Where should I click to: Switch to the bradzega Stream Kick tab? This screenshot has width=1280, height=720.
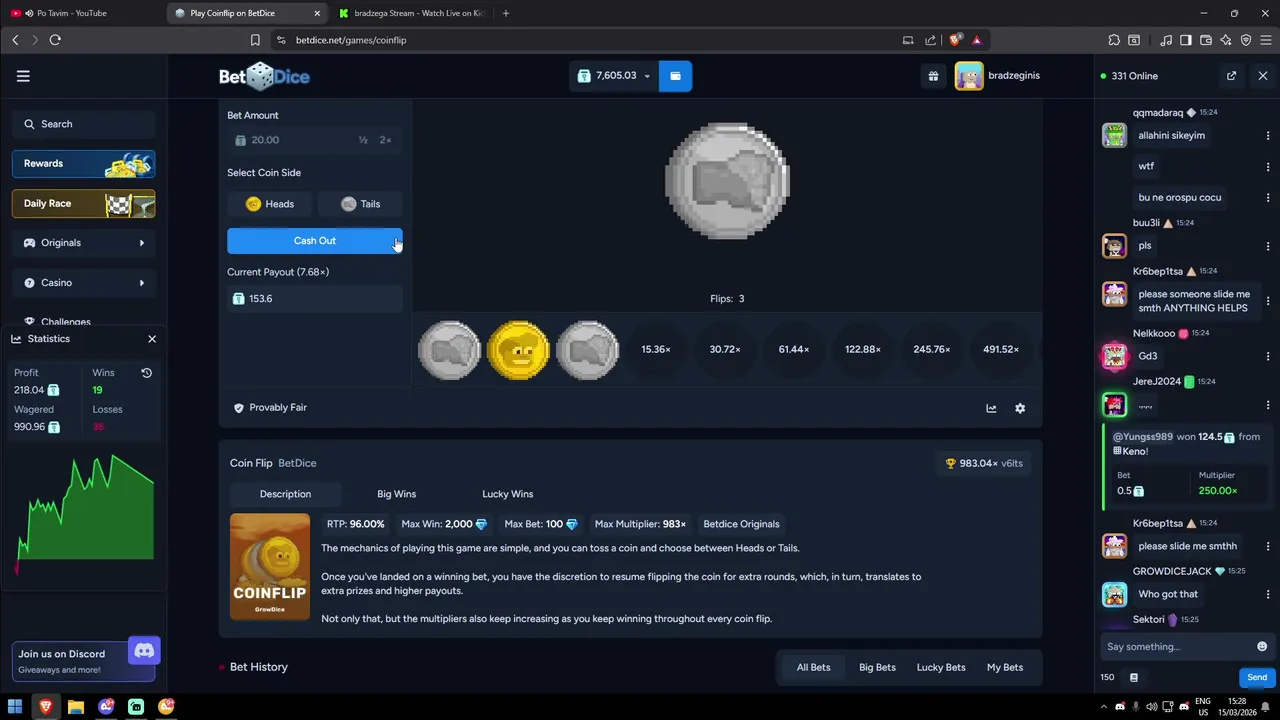pos(410,13)
